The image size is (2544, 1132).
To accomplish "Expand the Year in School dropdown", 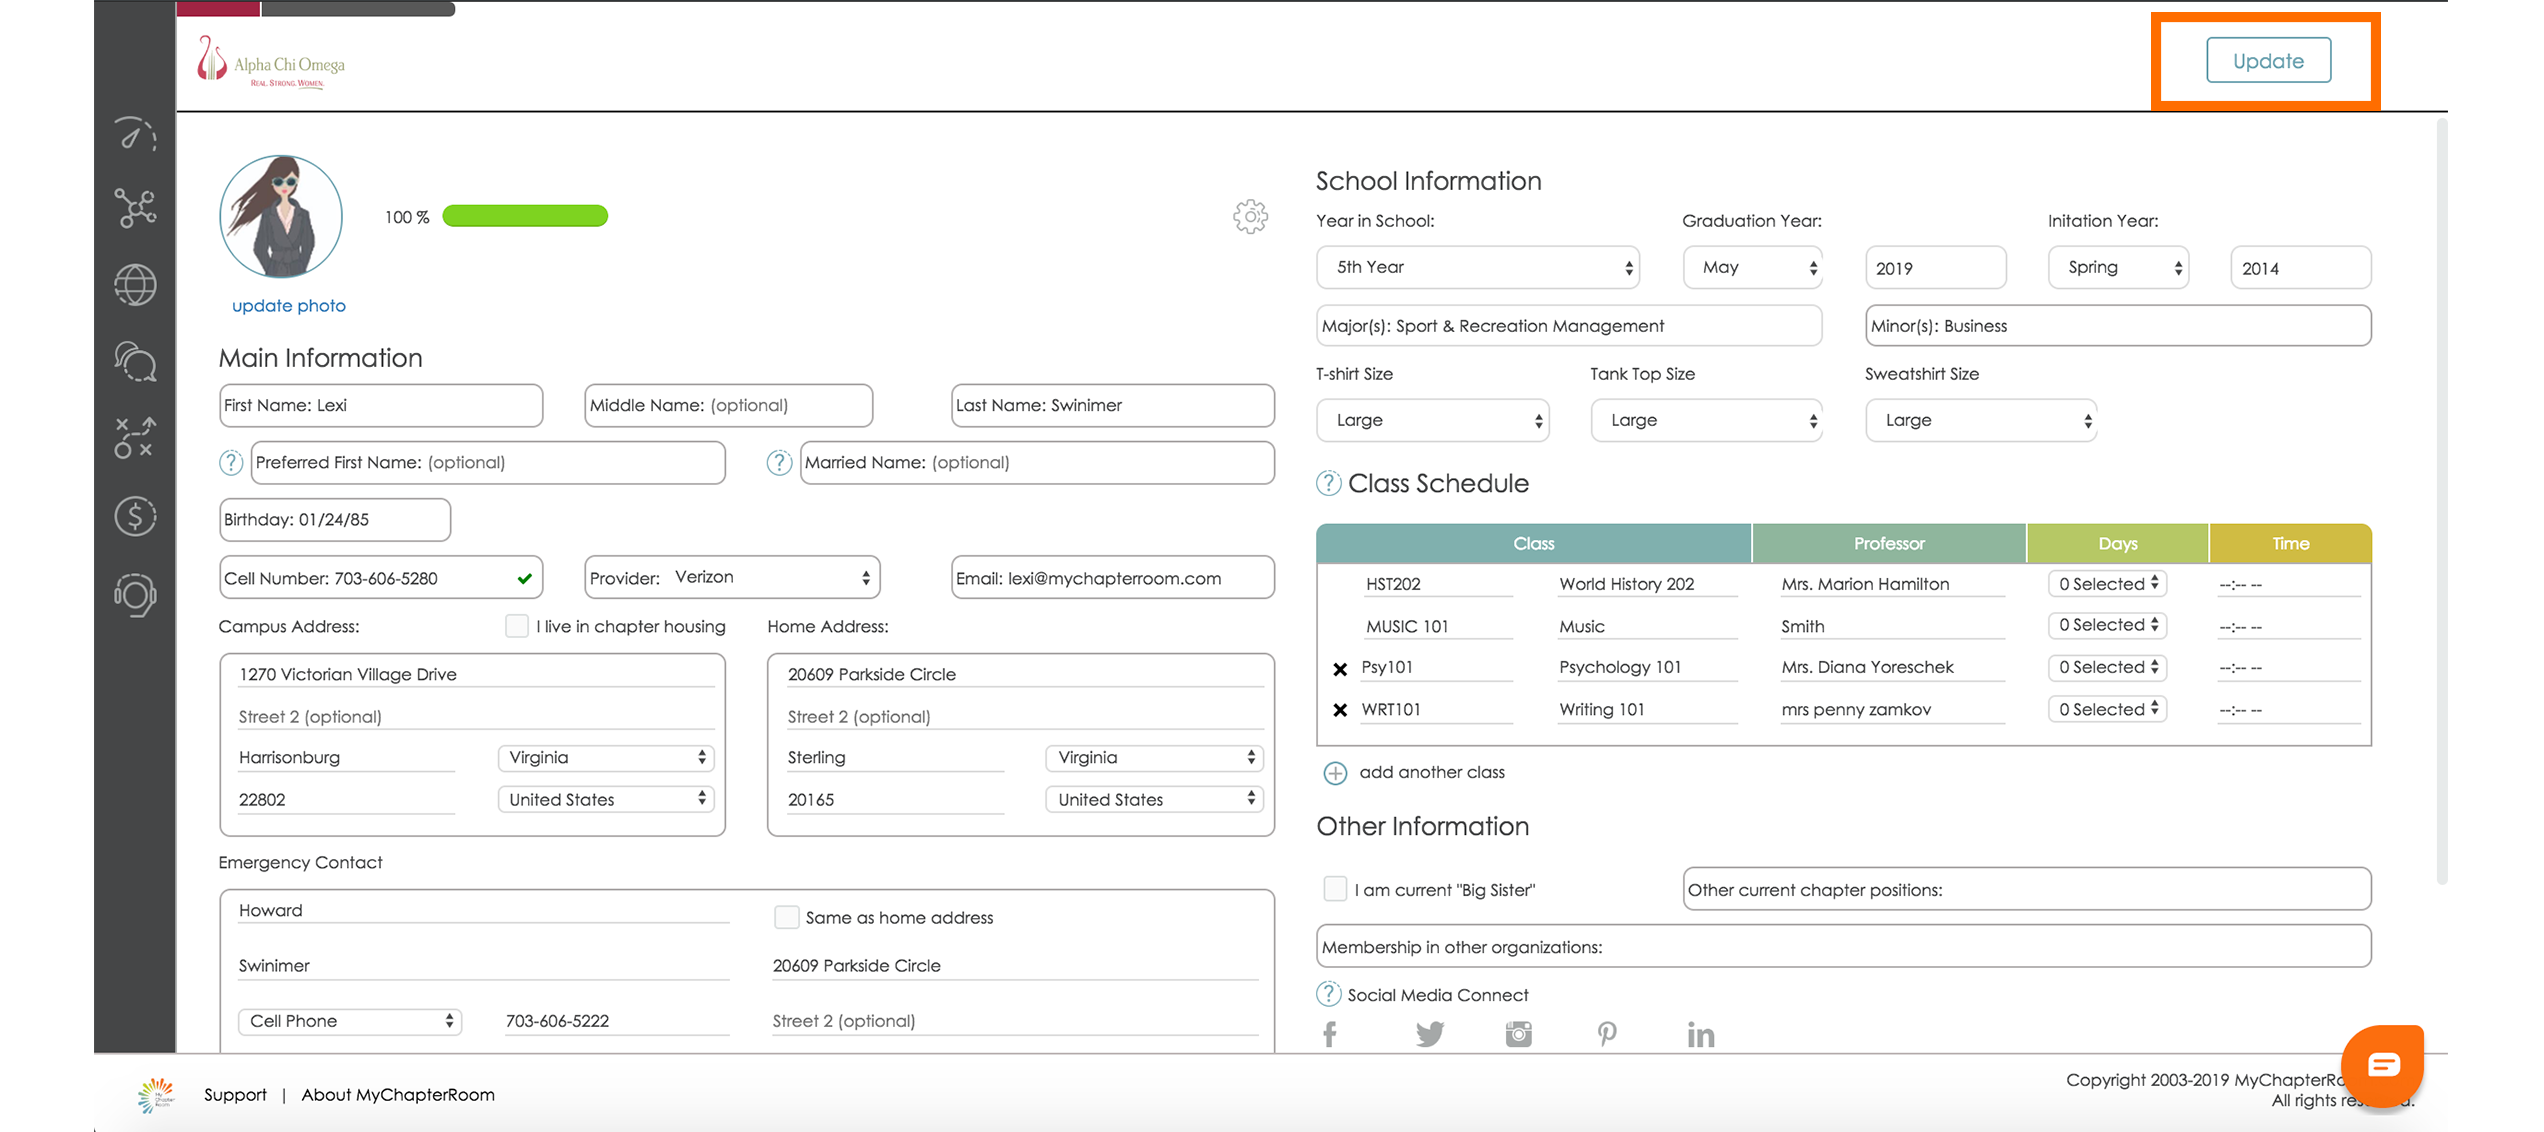I will coord(1478,267).
